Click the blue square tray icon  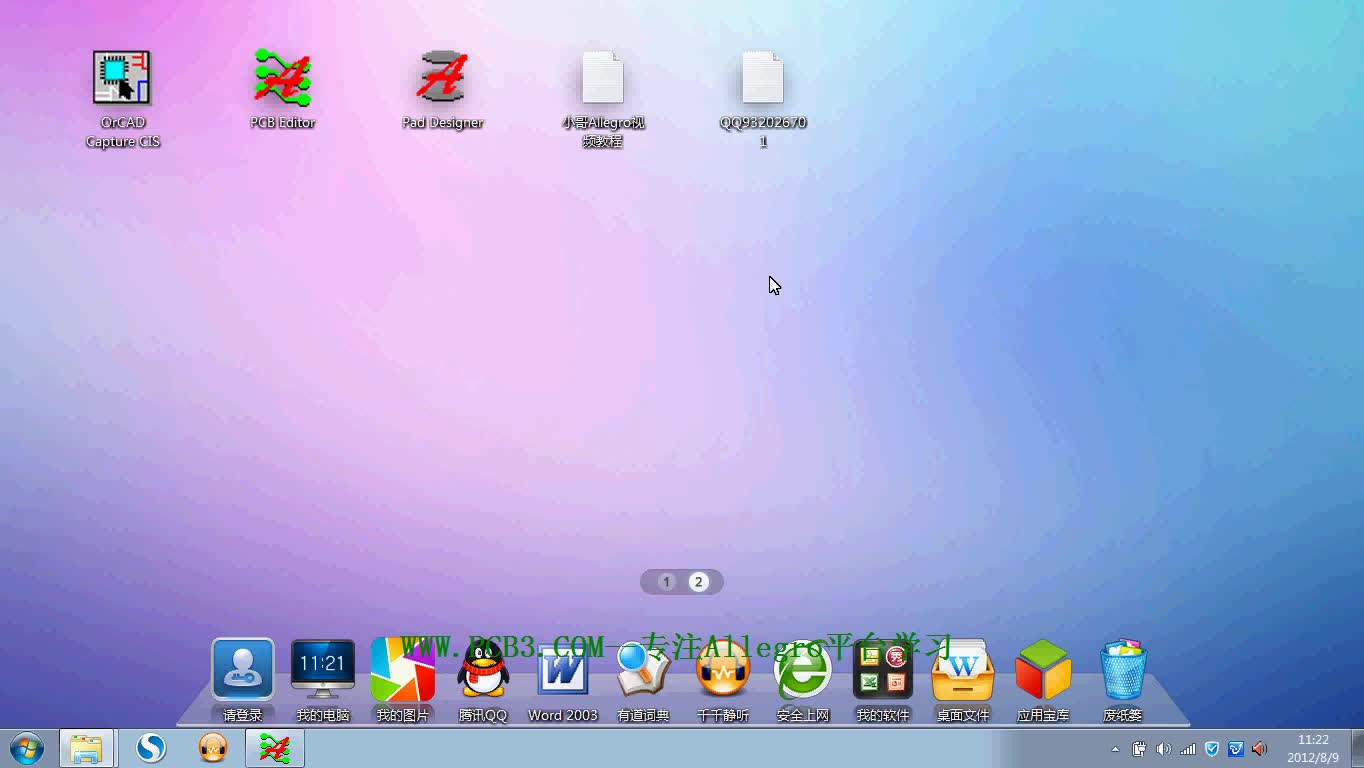[1236, 749]
